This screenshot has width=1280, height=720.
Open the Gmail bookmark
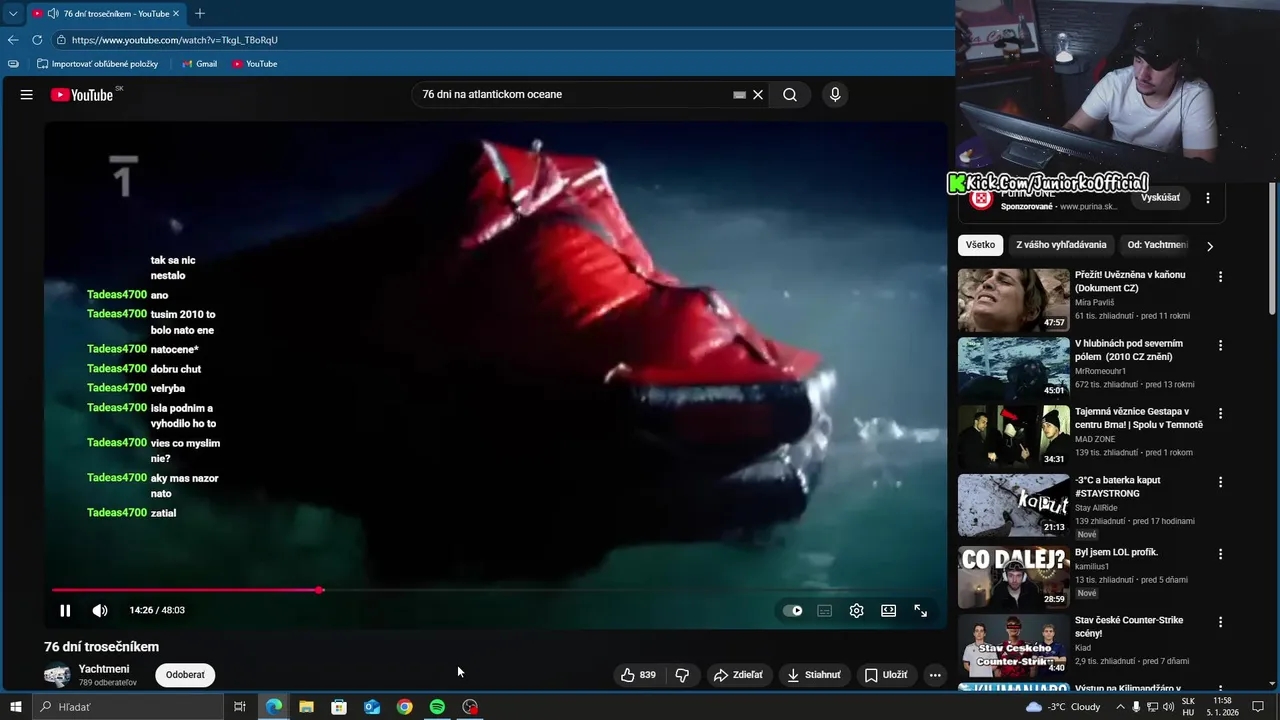[199, 64]
